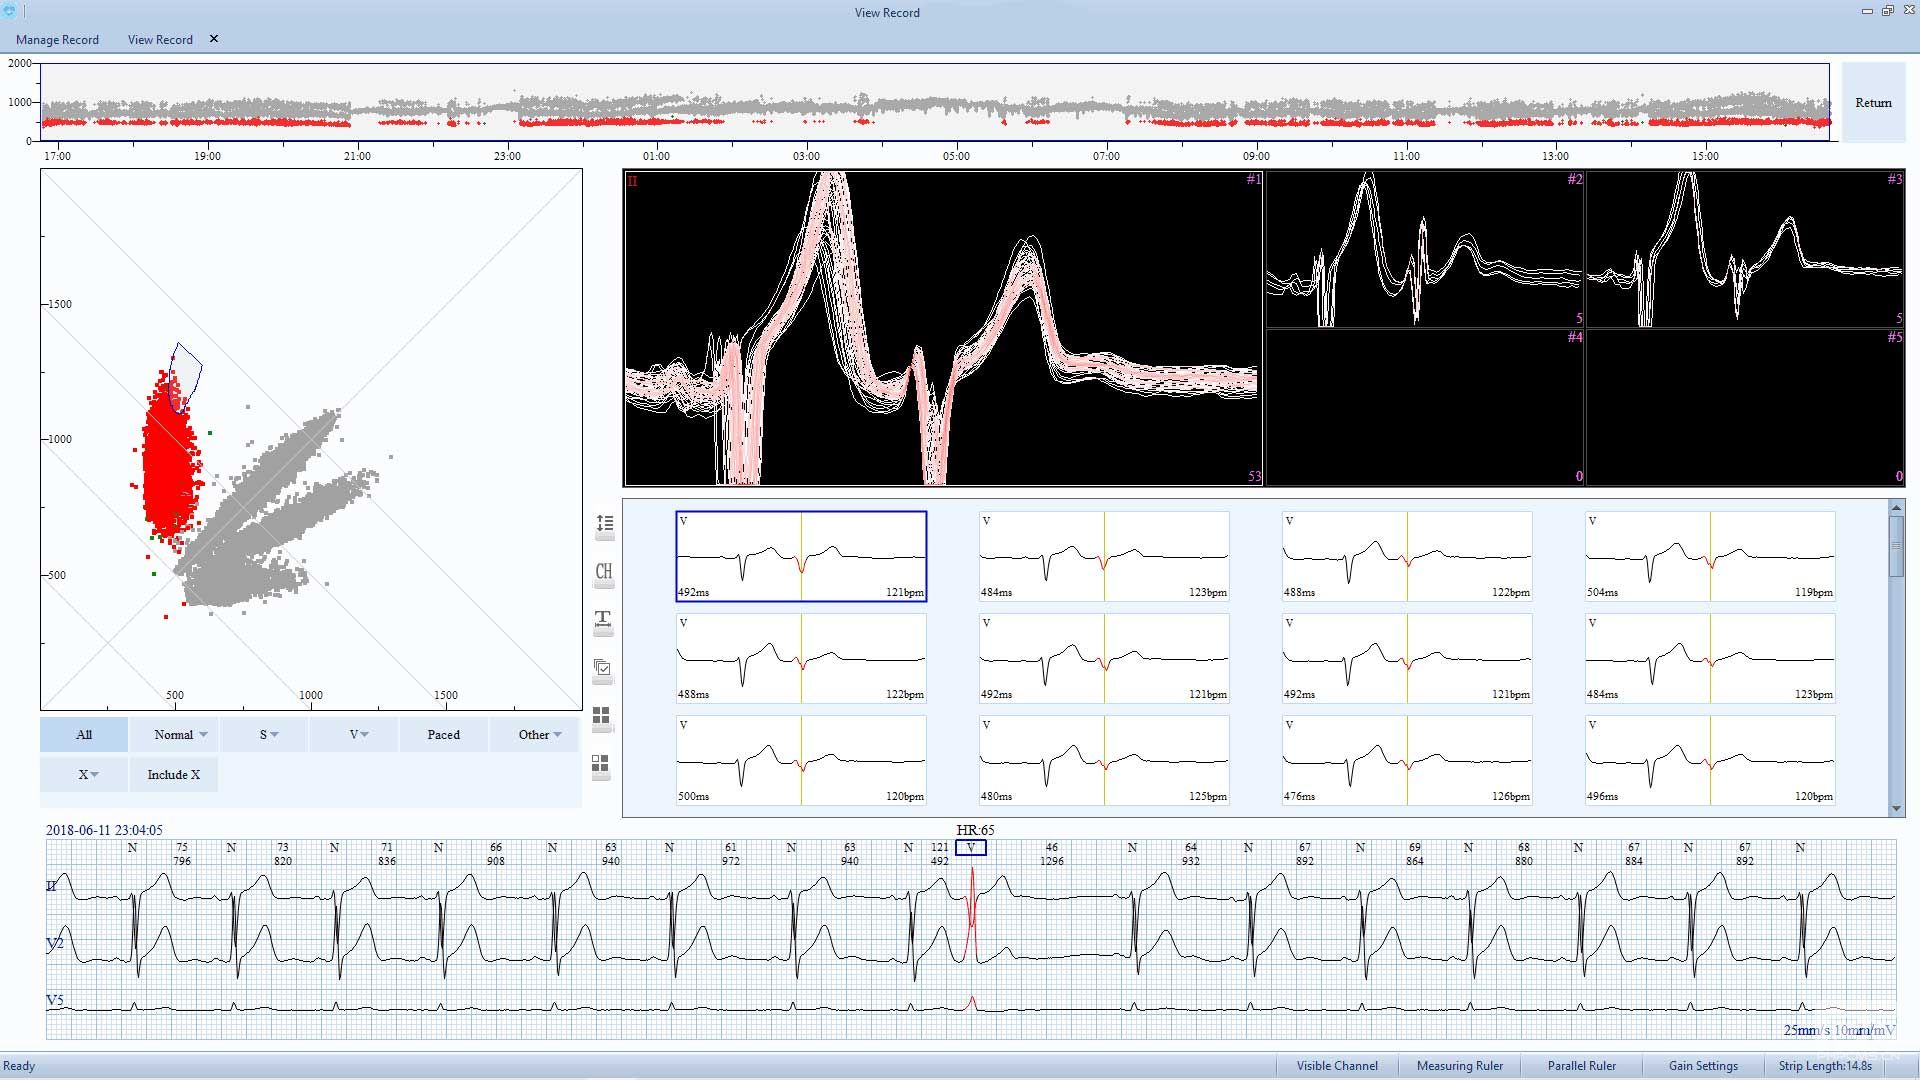Click the text width measure icon
Viewport: 1920px width, 1080px height.
point(603,621)
